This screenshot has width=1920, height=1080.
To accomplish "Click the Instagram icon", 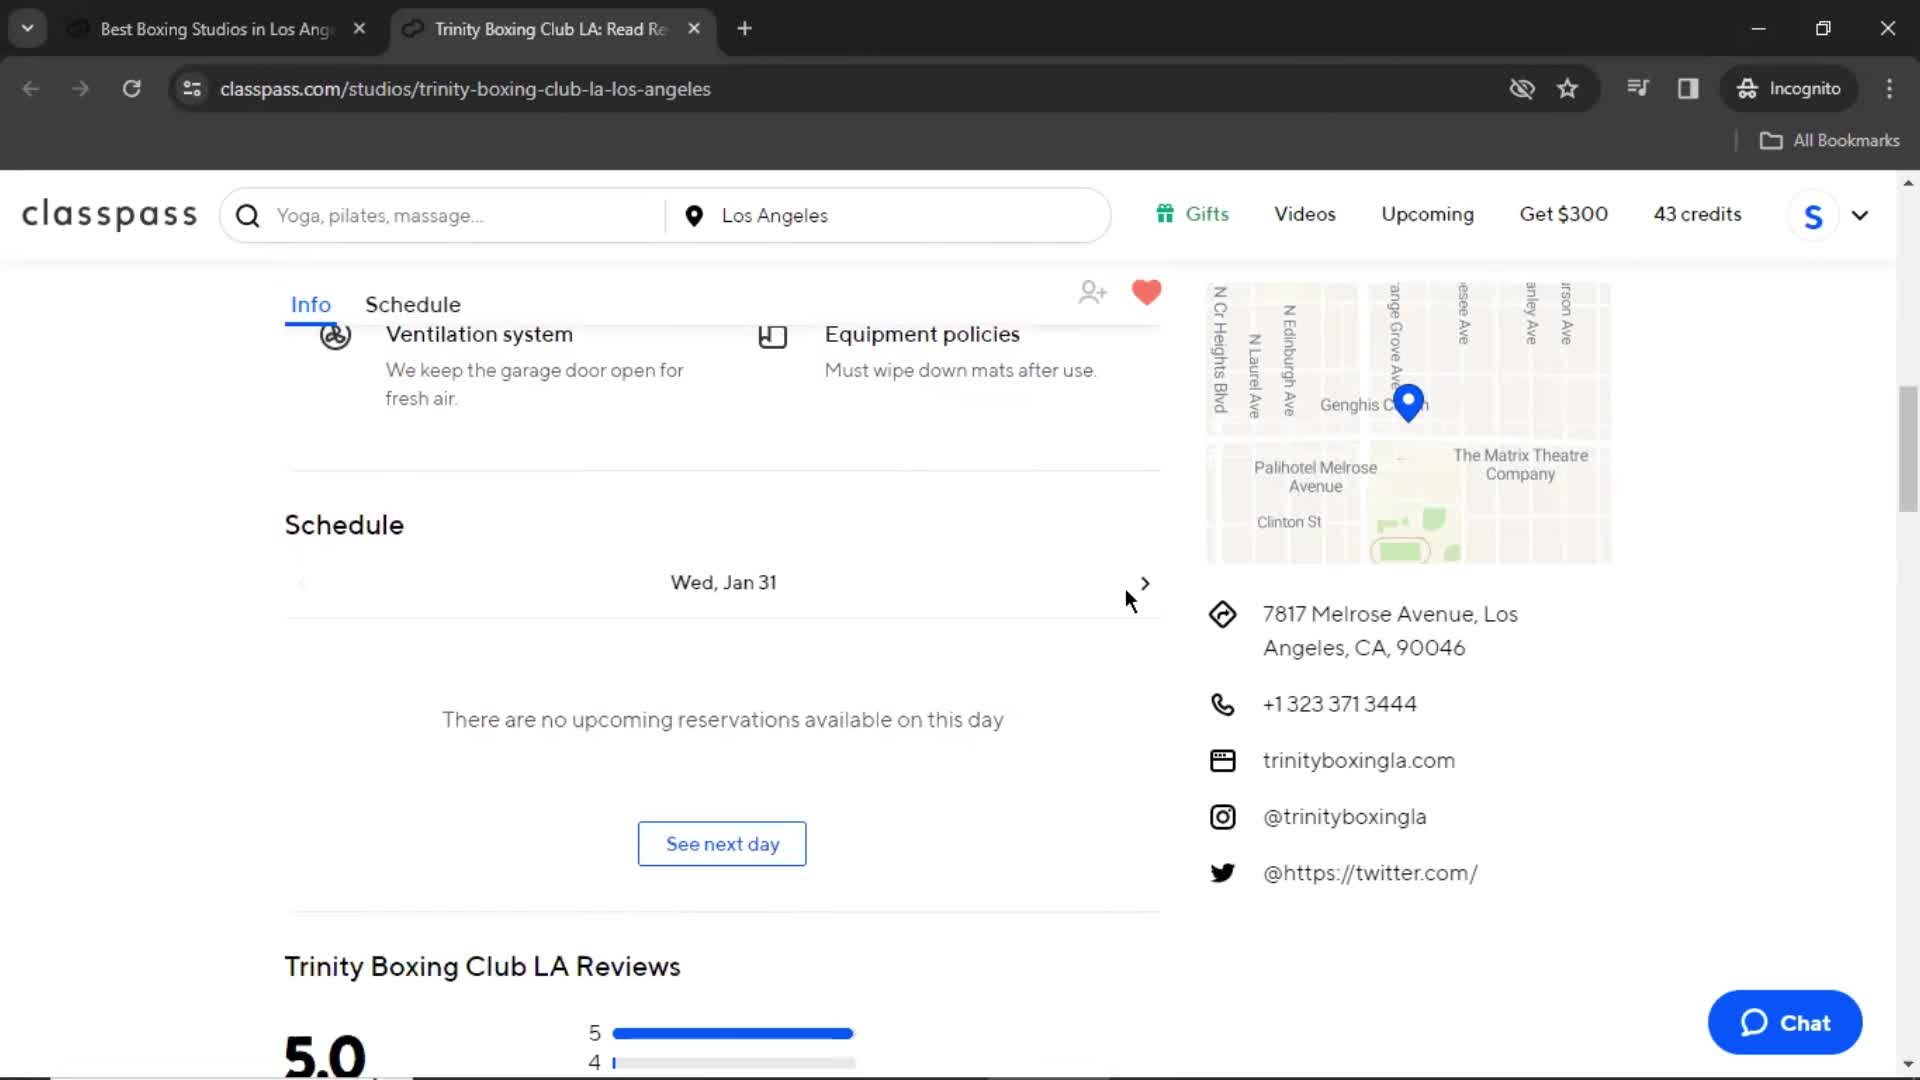I will (1222, 817).
